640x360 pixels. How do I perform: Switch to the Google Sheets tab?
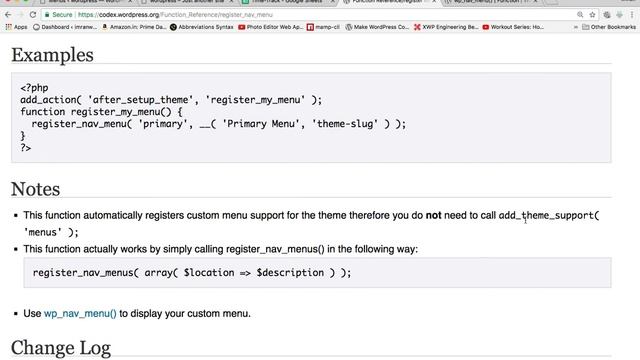(x=288, y=2)
